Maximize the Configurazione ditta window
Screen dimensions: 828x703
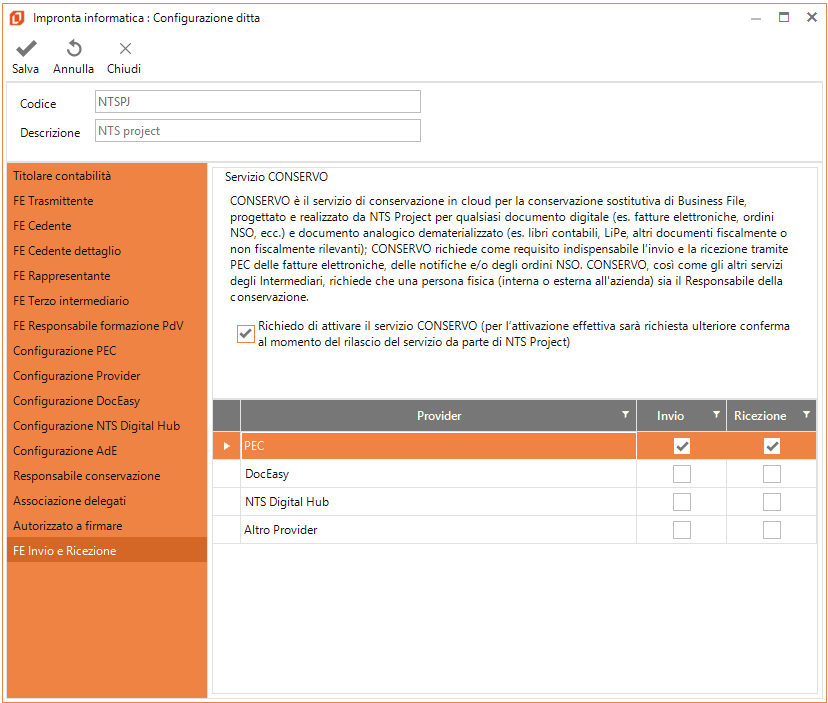[784, 17]
